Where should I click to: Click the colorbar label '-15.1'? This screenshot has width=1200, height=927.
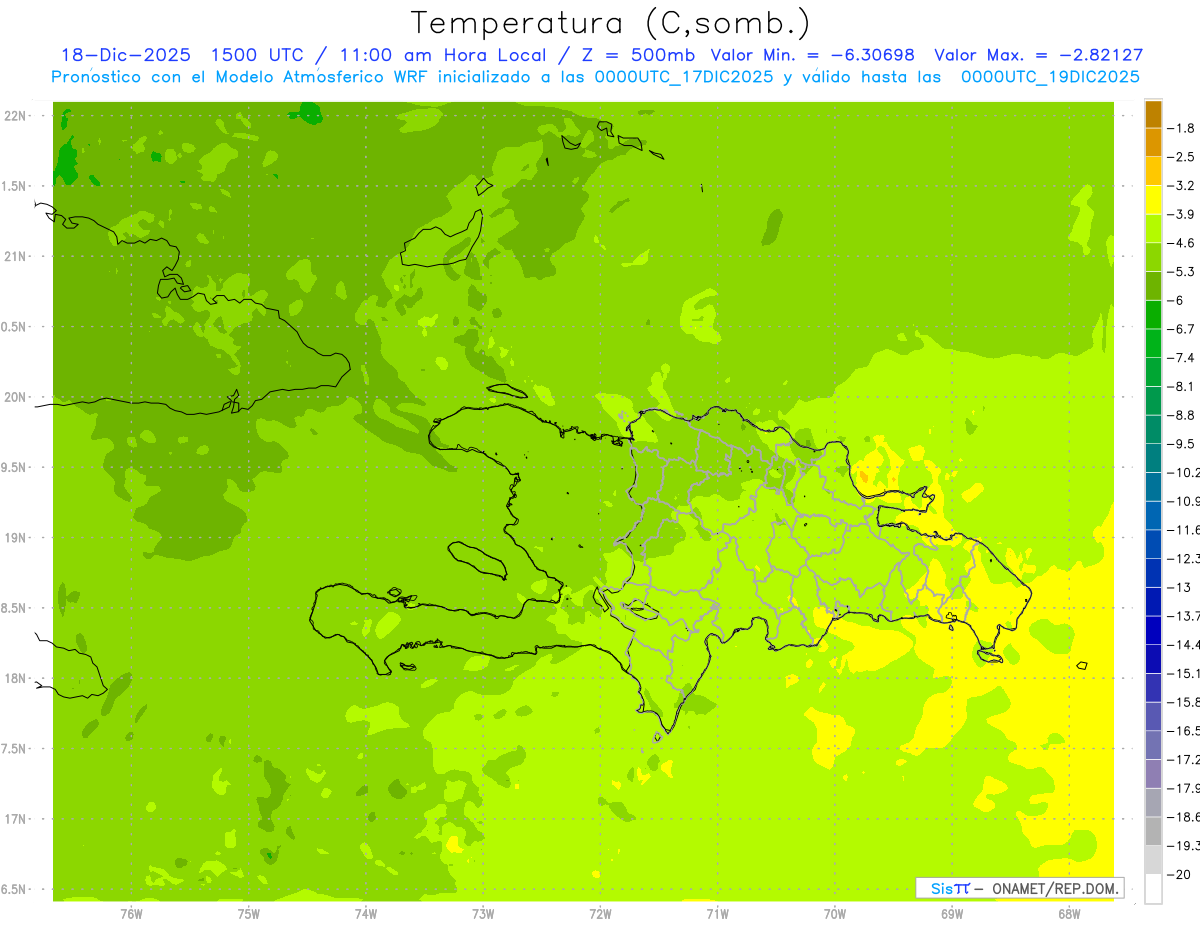click(x=1183, y=673)
